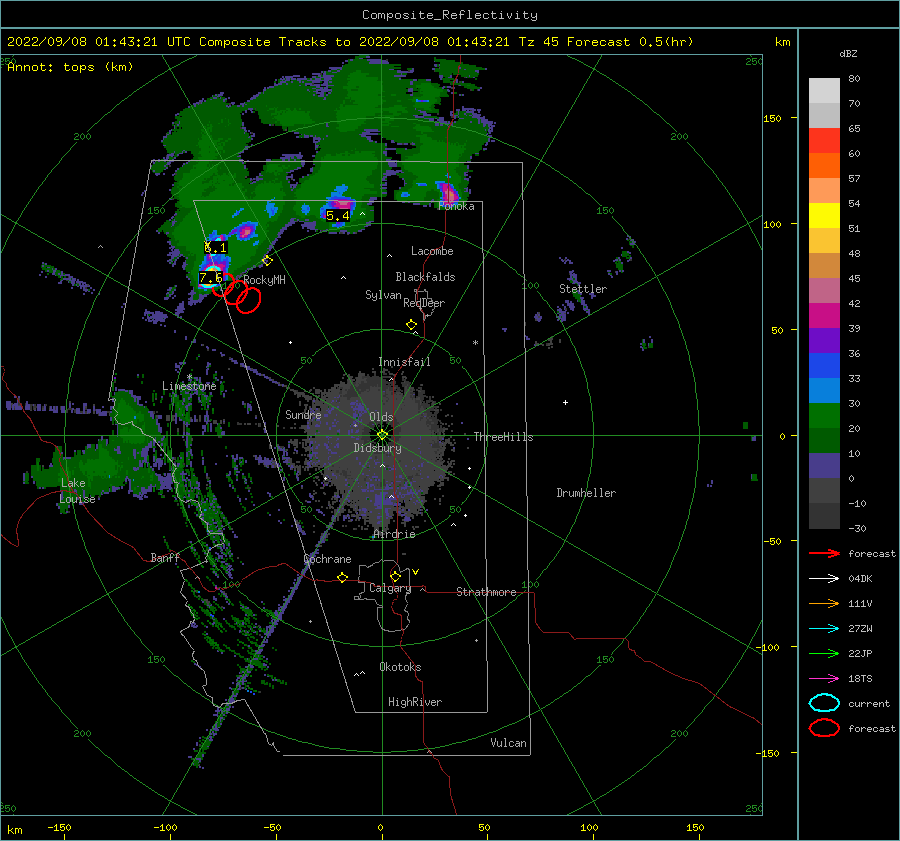The width and height of the screenshot is (900, 841).
Task: Click the Lacombe city label
Action: click(432, 251)
